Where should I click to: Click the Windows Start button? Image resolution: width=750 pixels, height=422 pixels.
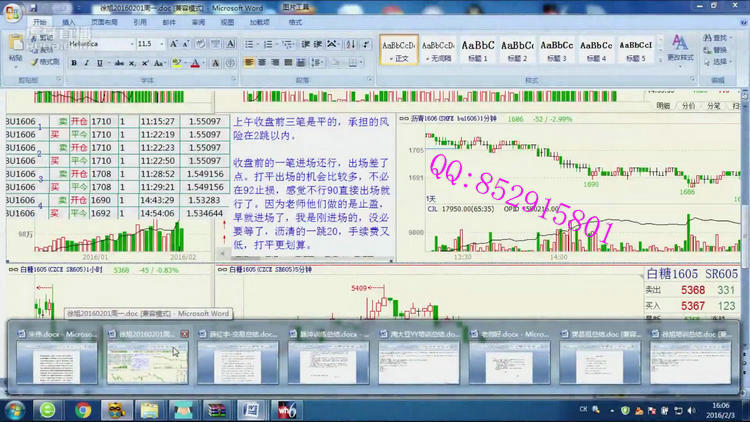point(15,410)
